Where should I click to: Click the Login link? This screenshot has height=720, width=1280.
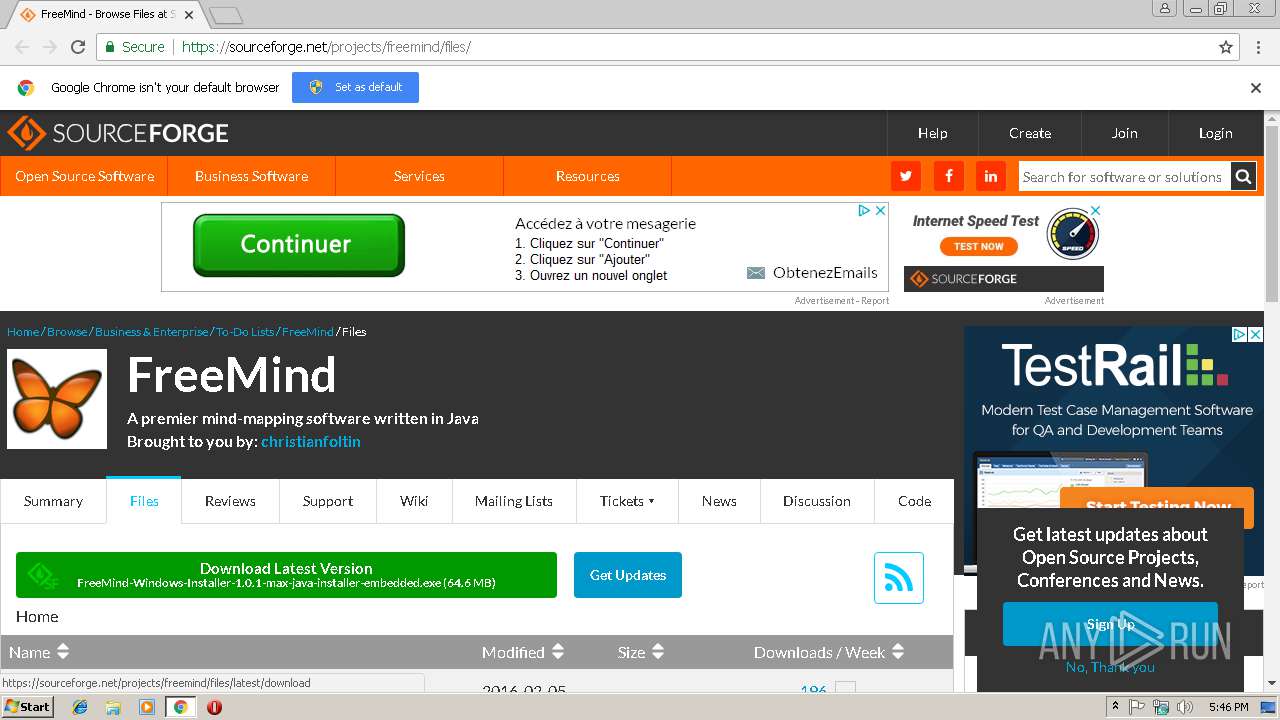click(x=1216, y=133)
